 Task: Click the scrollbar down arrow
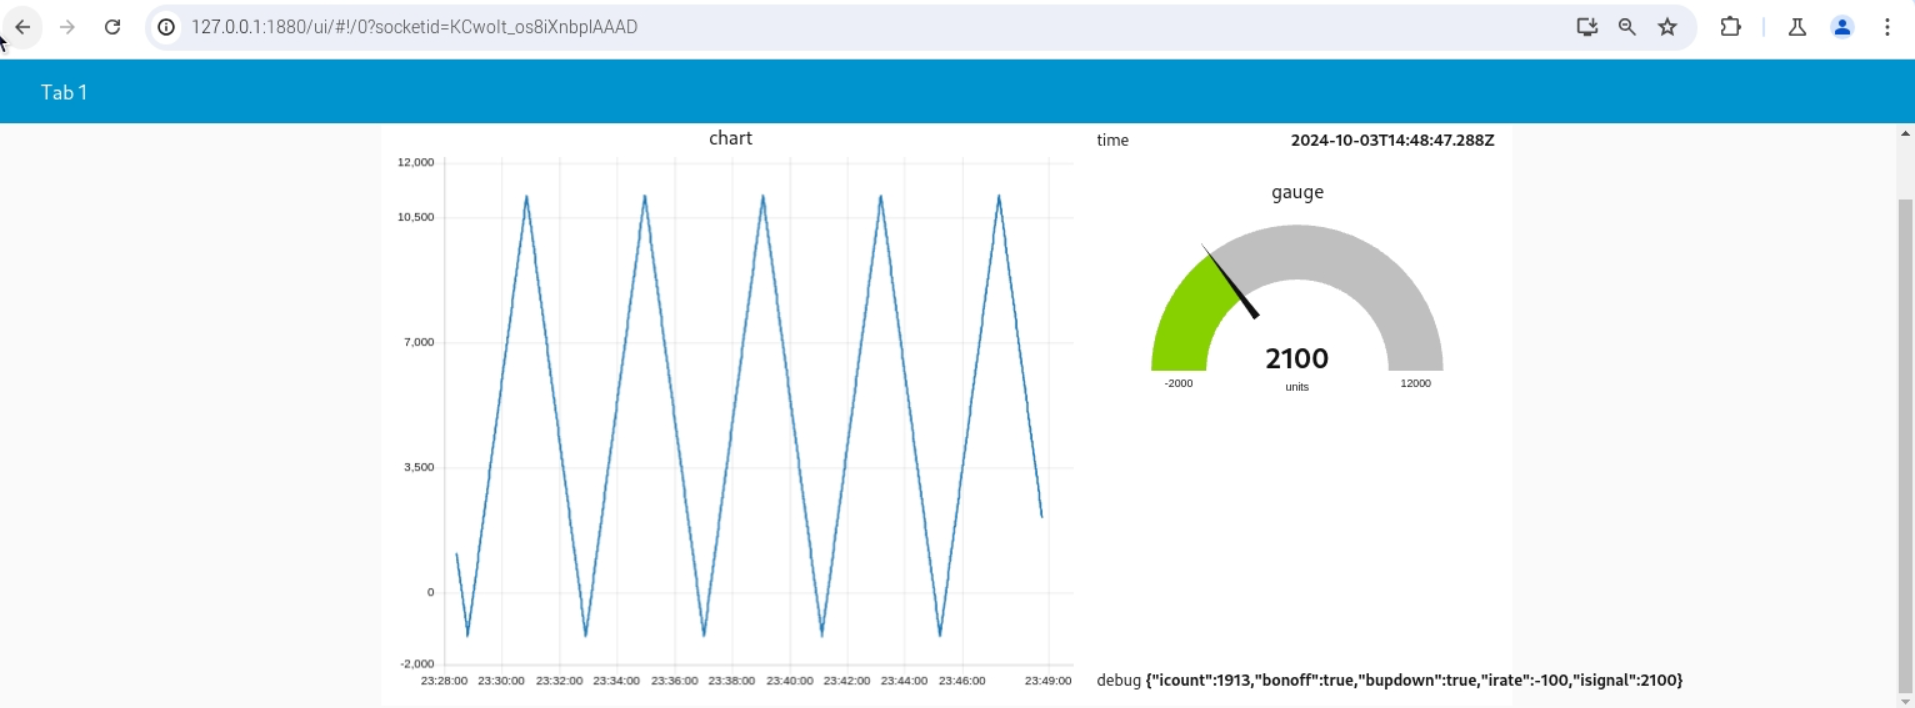coord(1905,701)
